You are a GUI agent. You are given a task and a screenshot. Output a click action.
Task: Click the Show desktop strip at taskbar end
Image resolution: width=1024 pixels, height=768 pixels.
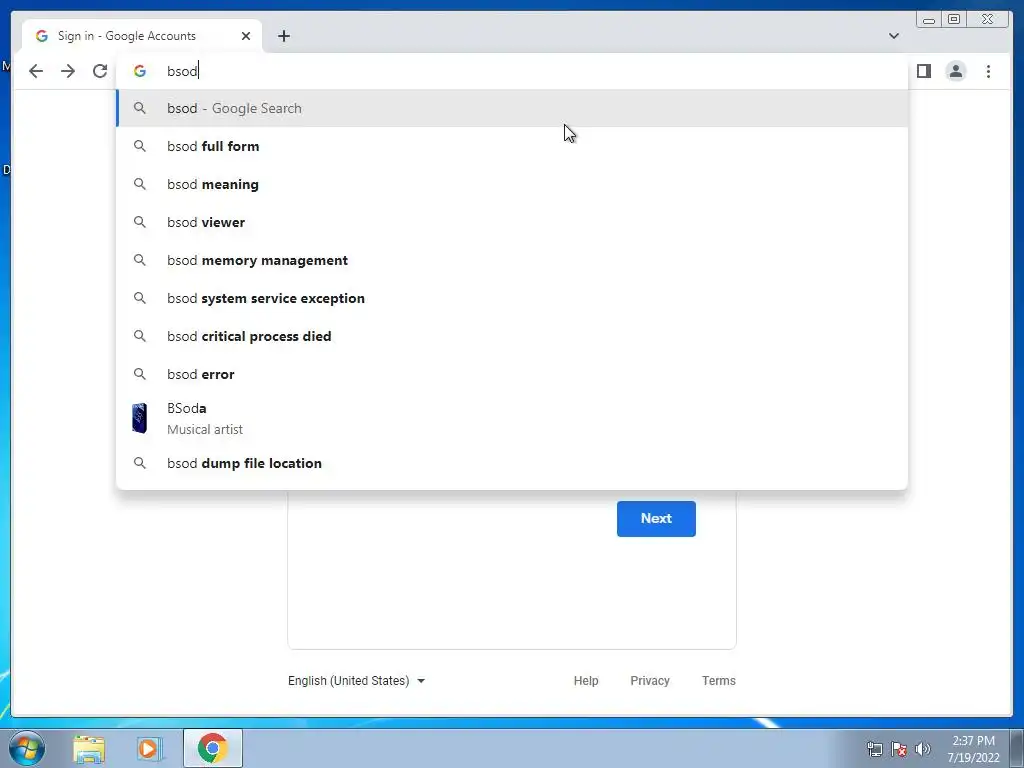tap(1017, 748)
